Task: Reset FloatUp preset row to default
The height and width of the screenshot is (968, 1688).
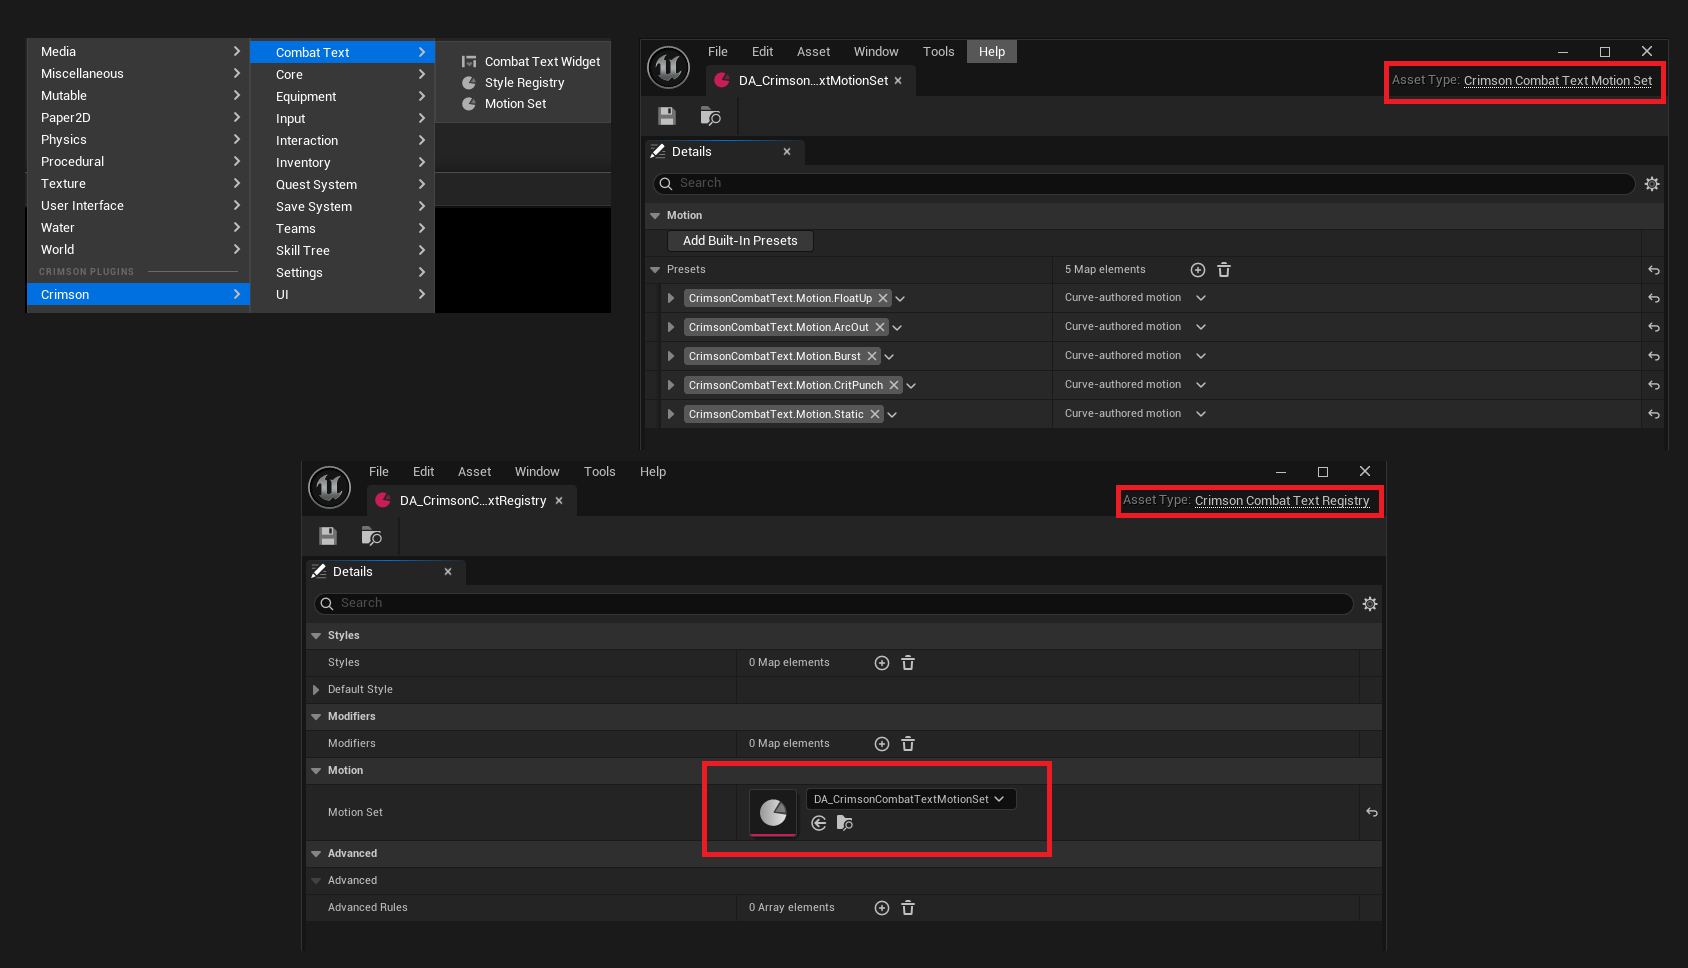Action: pyautogui.click(x=1654, y=299)
